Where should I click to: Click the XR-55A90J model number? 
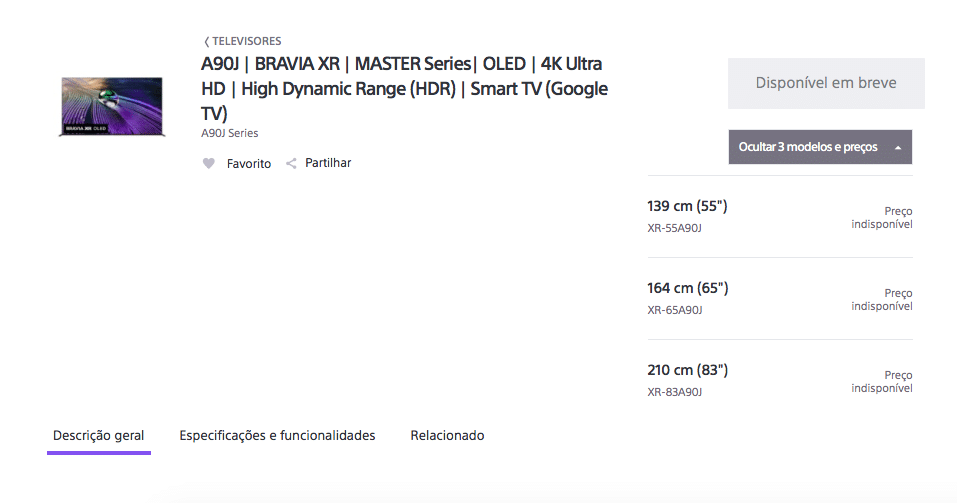pyautogui.click(x=674, y=228)
